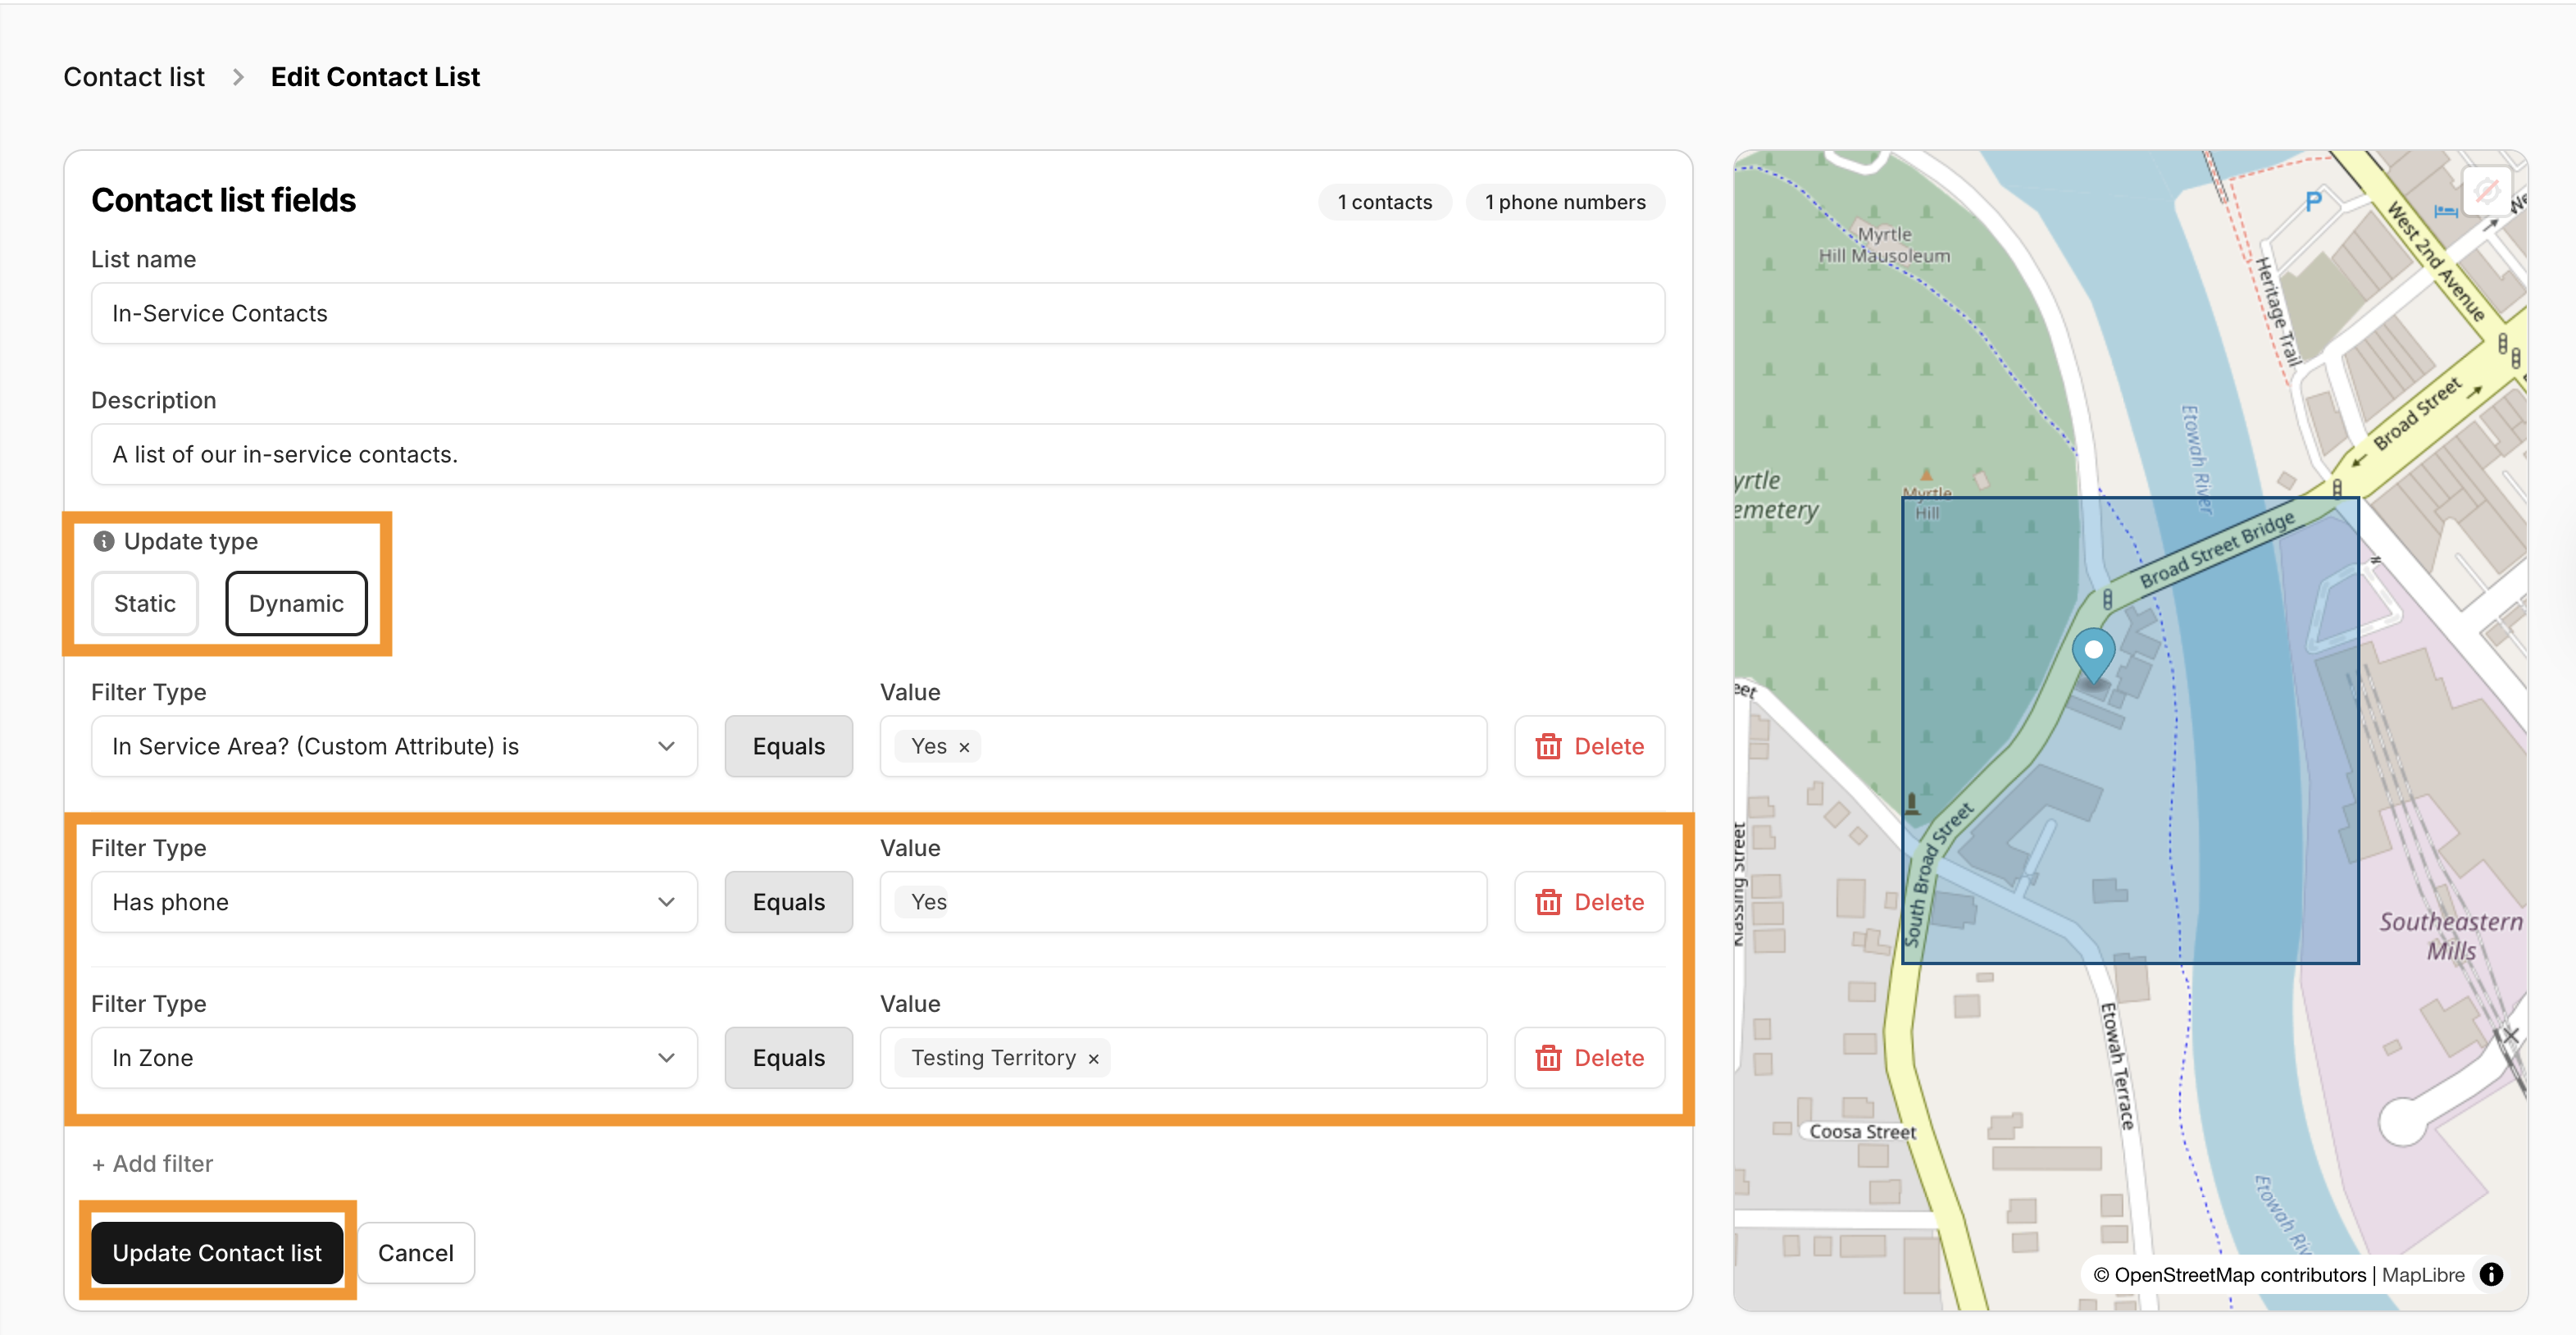
Task: Click the Add filter link
Action: [x=152, y=1163]
